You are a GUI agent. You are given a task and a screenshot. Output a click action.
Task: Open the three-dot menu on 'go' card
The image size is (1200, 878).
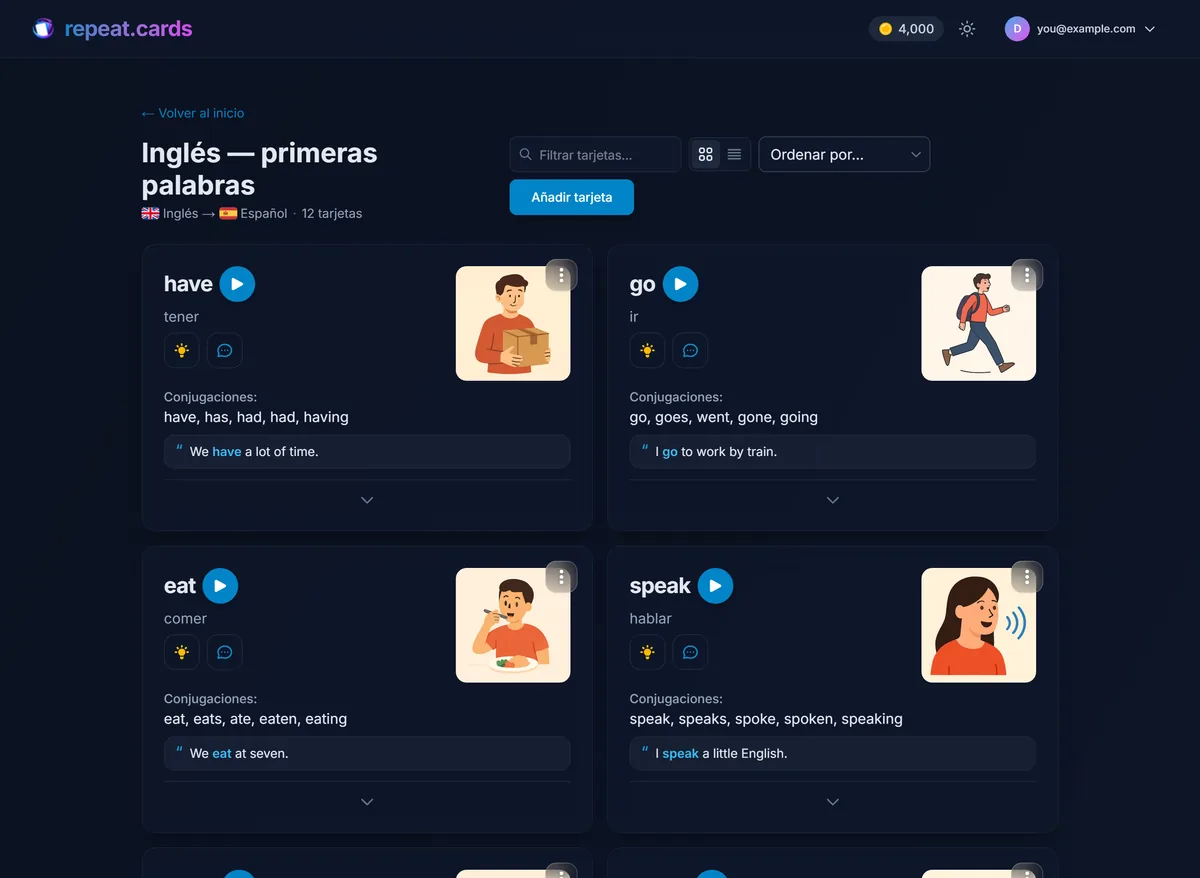pos(1027,275)
